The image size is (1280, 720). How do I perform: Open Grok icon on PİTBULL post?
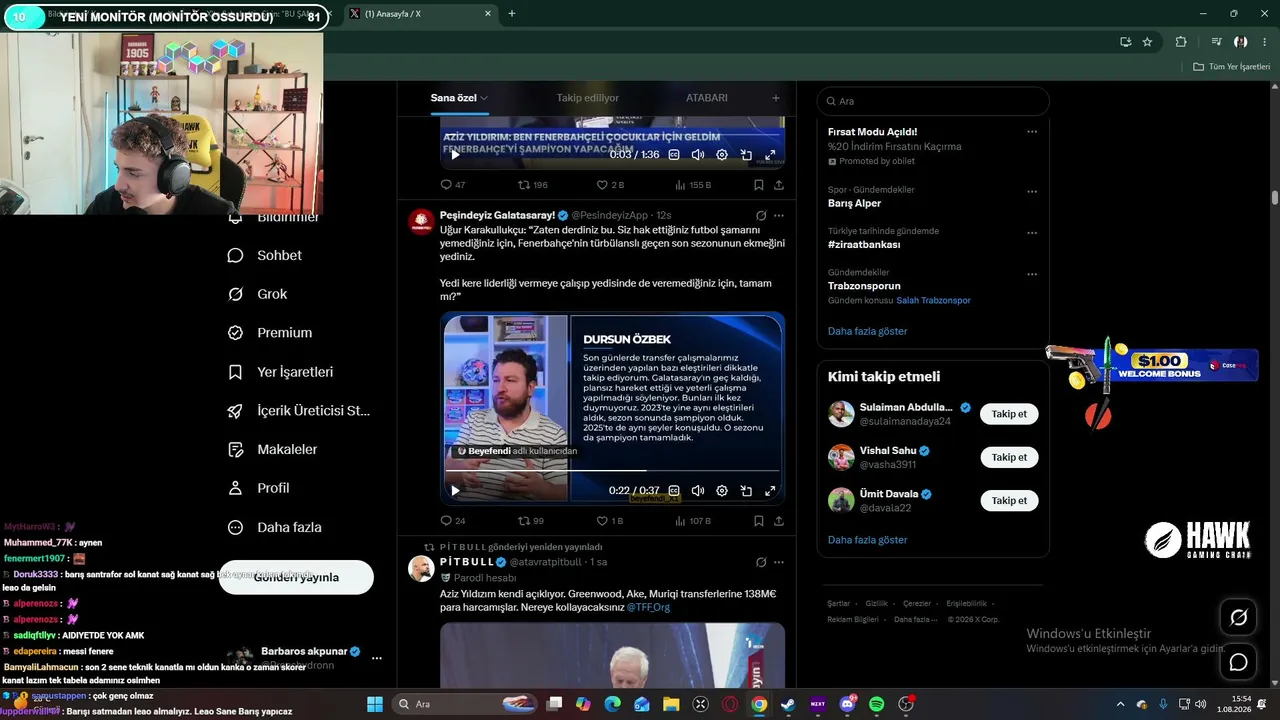click(x=761, y=562)
